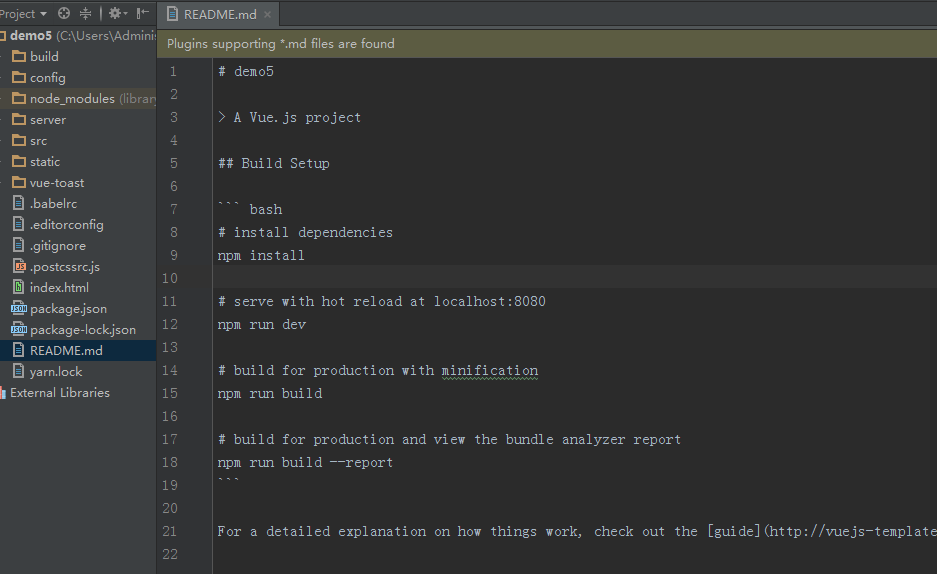Click the config folder icon
Screen dimensions: 937x574
(19, 77)
